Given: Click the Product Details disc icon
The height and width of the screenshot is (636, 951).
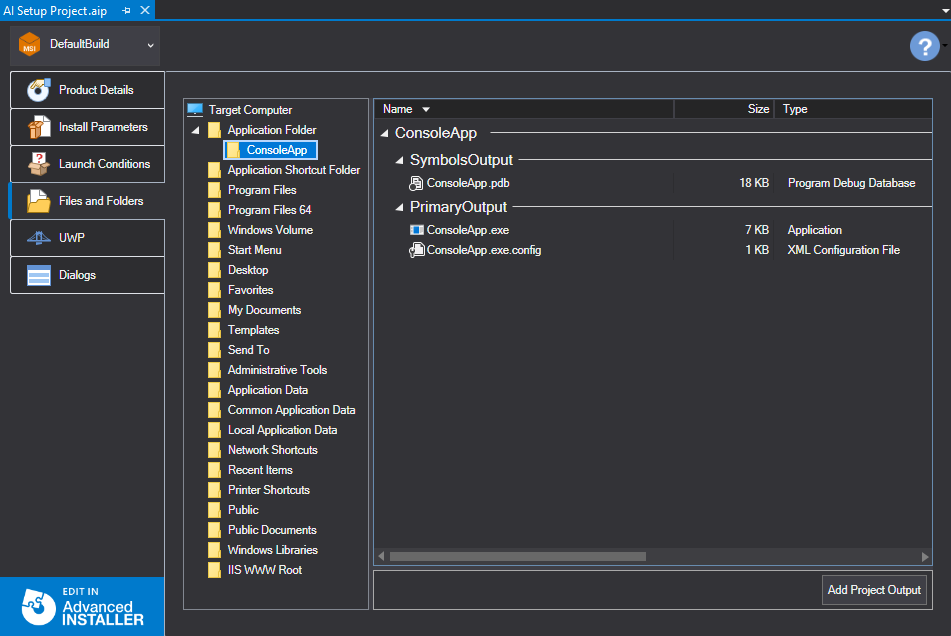Looking at the screenshot, I should pyautogui.click(x=39, y=90).
